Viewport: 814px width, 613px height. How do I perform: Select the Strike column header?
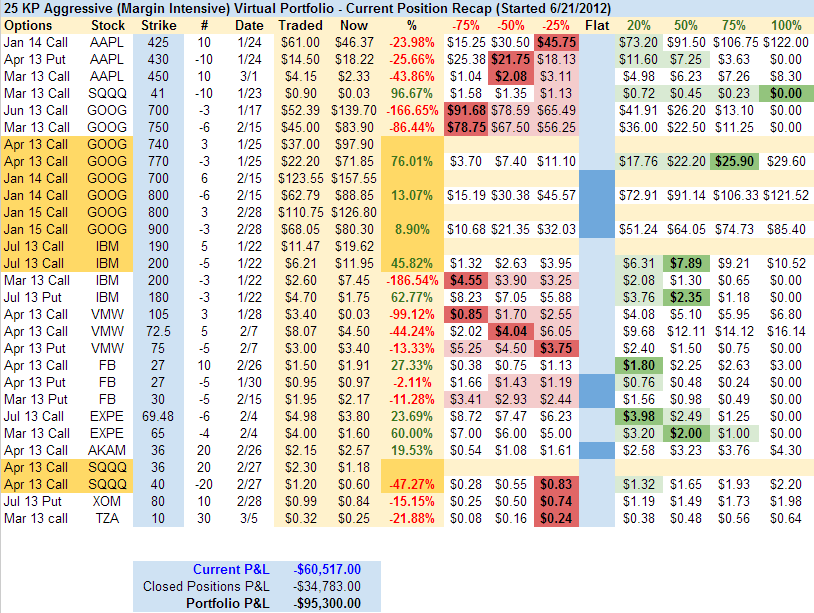[x=160, y=24]
